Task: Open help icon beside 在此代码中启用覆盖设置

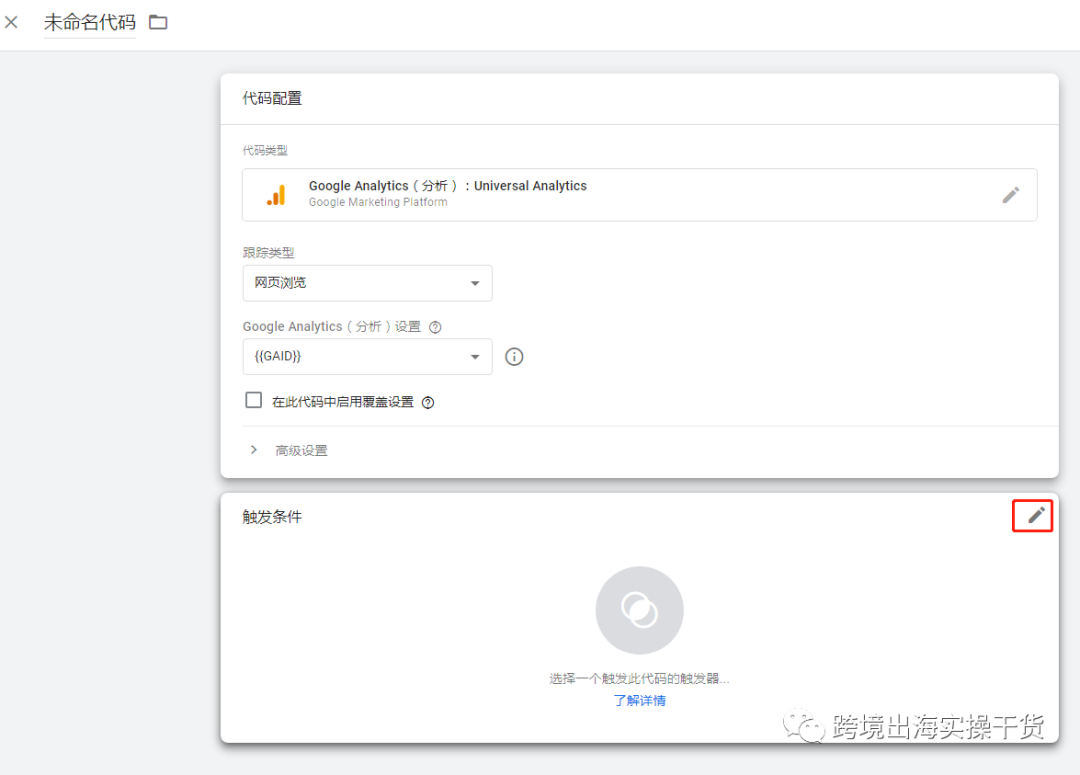Action: pos(427,401)
